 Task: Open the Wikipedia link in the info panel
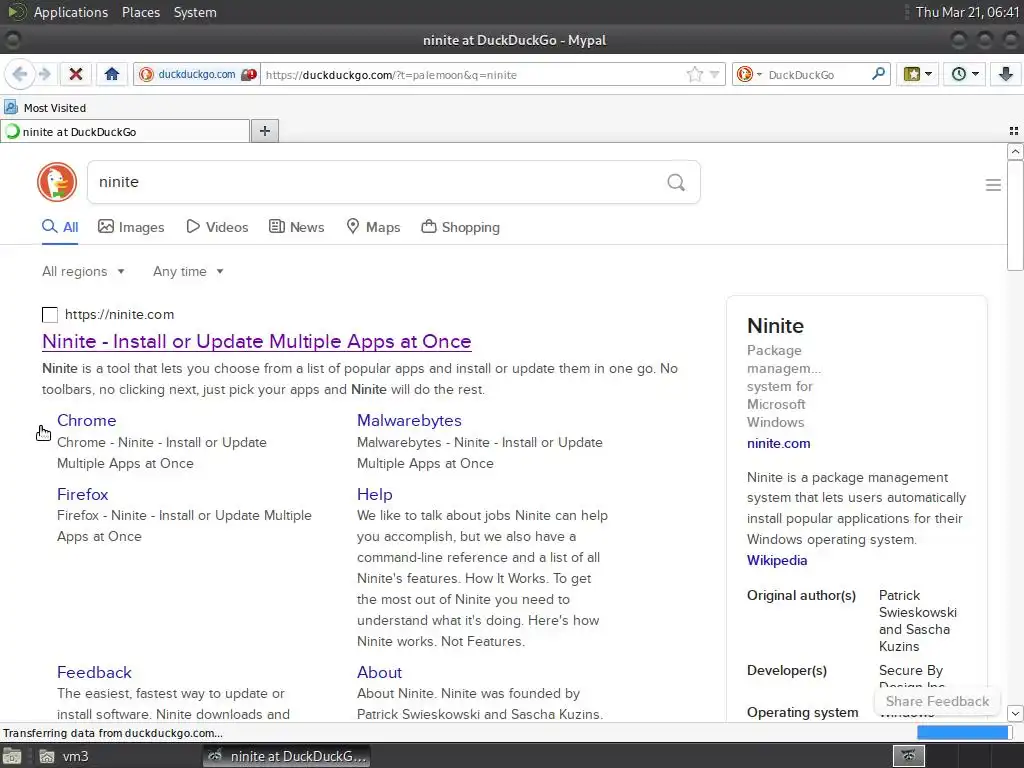coord(776,560)
